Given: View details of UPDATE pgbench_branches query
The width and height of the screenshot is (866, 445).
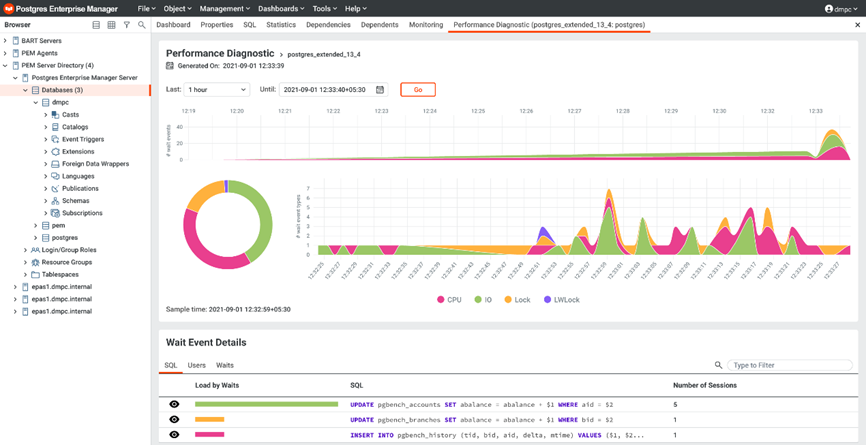Looking at the screenshot, I should point(175,420).
